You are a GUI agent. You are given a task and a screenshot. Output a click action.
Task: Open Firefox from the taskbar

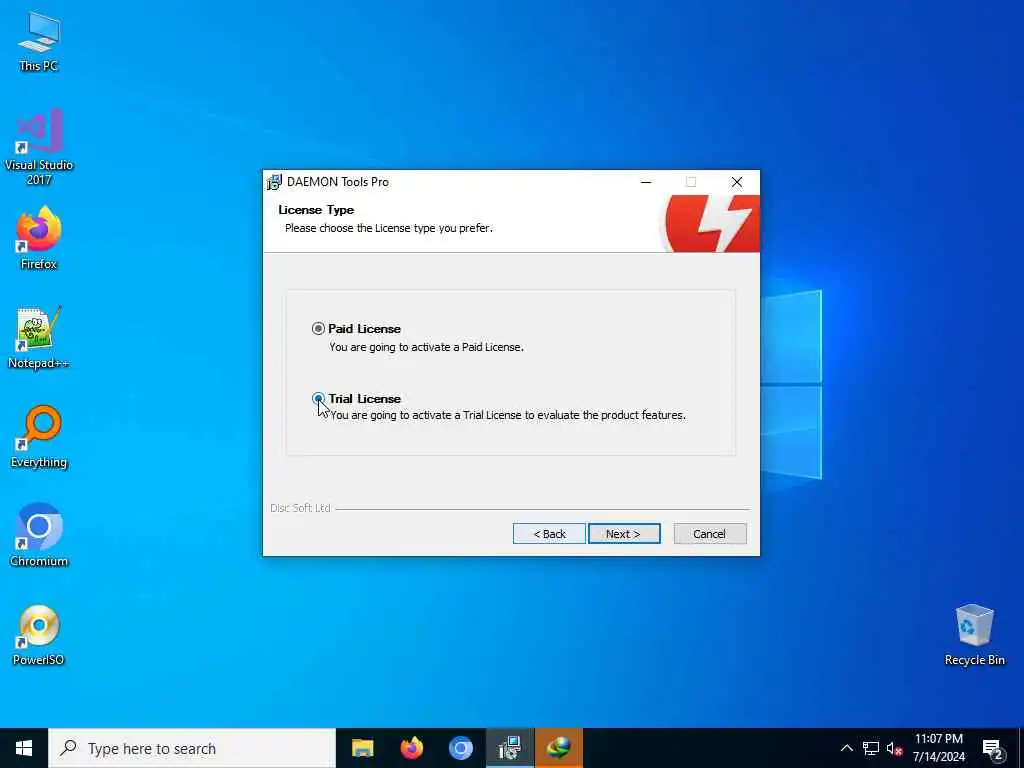[411, 748]
